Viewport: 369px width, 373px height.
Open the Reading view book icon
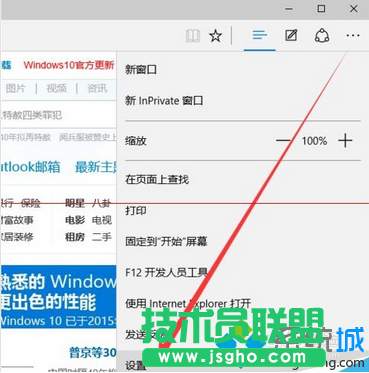point(193,36)
